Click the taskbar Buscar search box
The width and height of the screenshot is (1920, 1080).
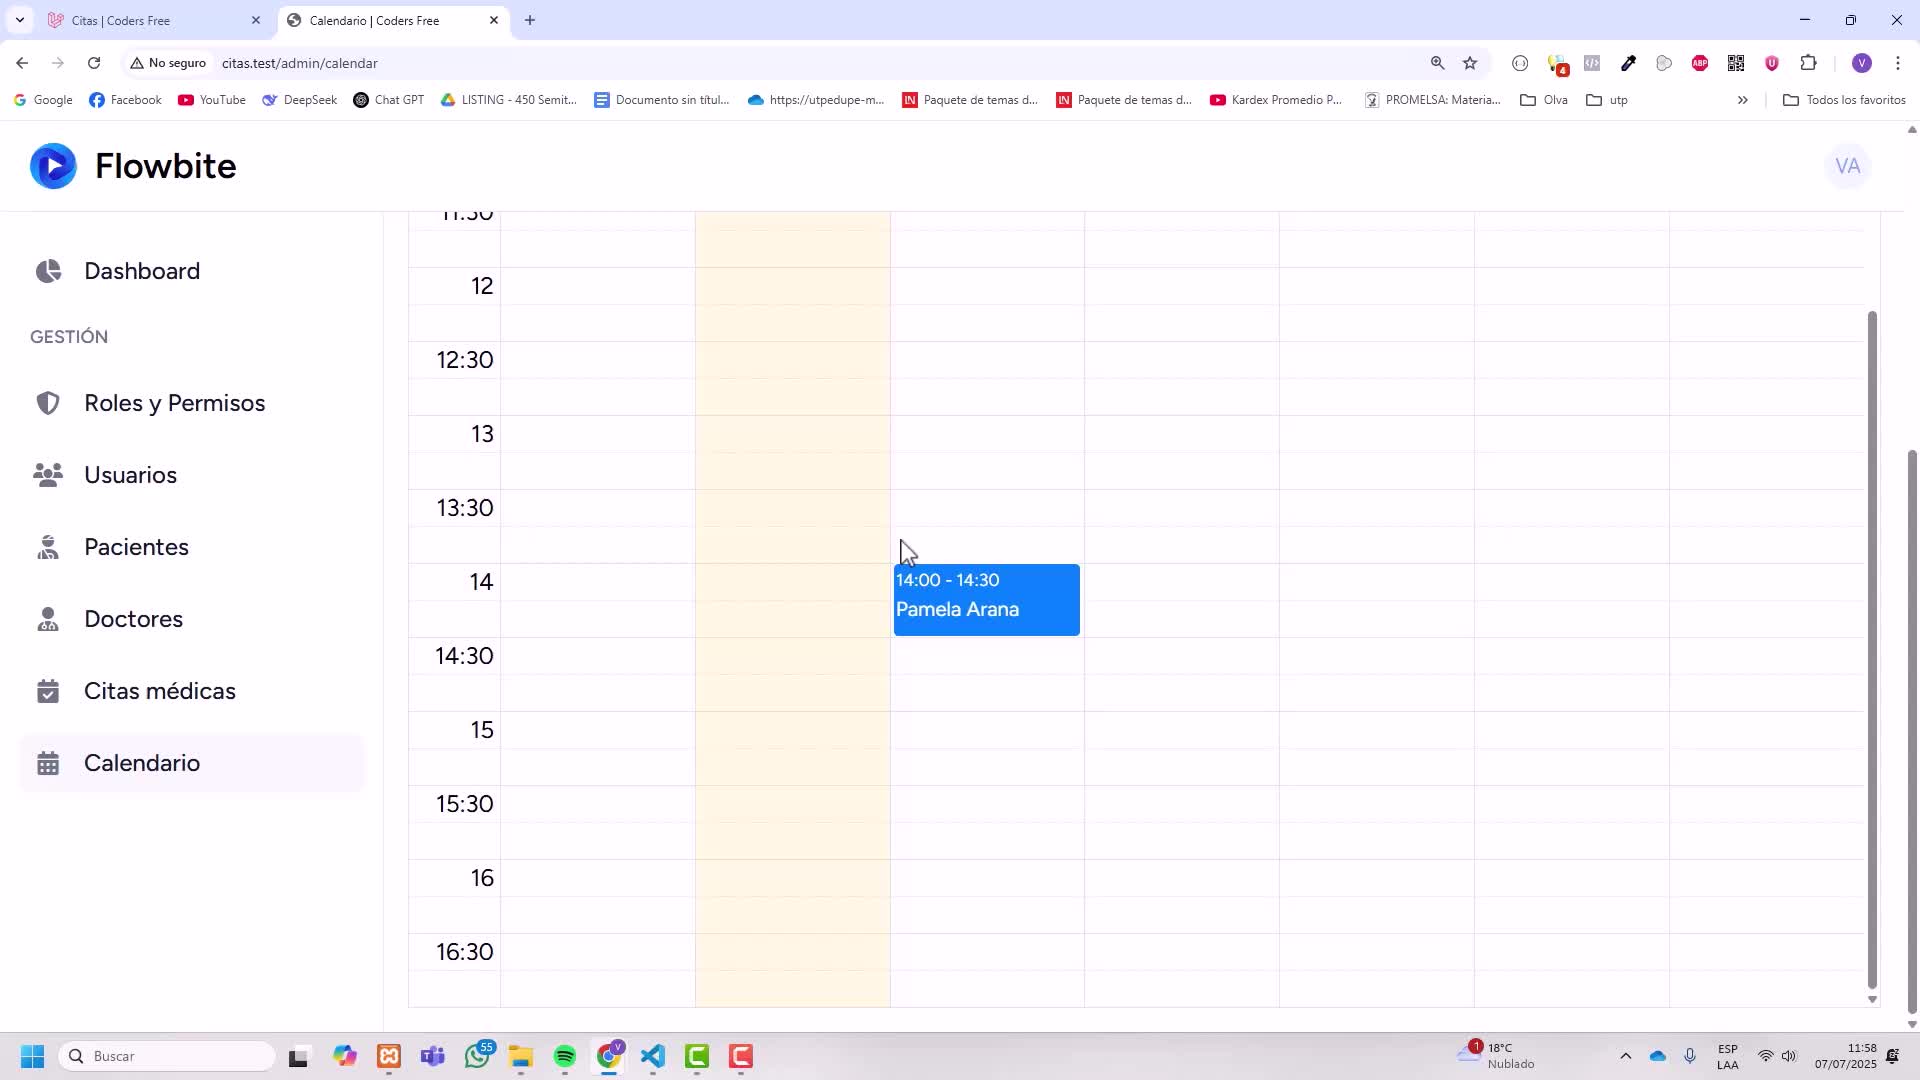[x=167, y=1057]
